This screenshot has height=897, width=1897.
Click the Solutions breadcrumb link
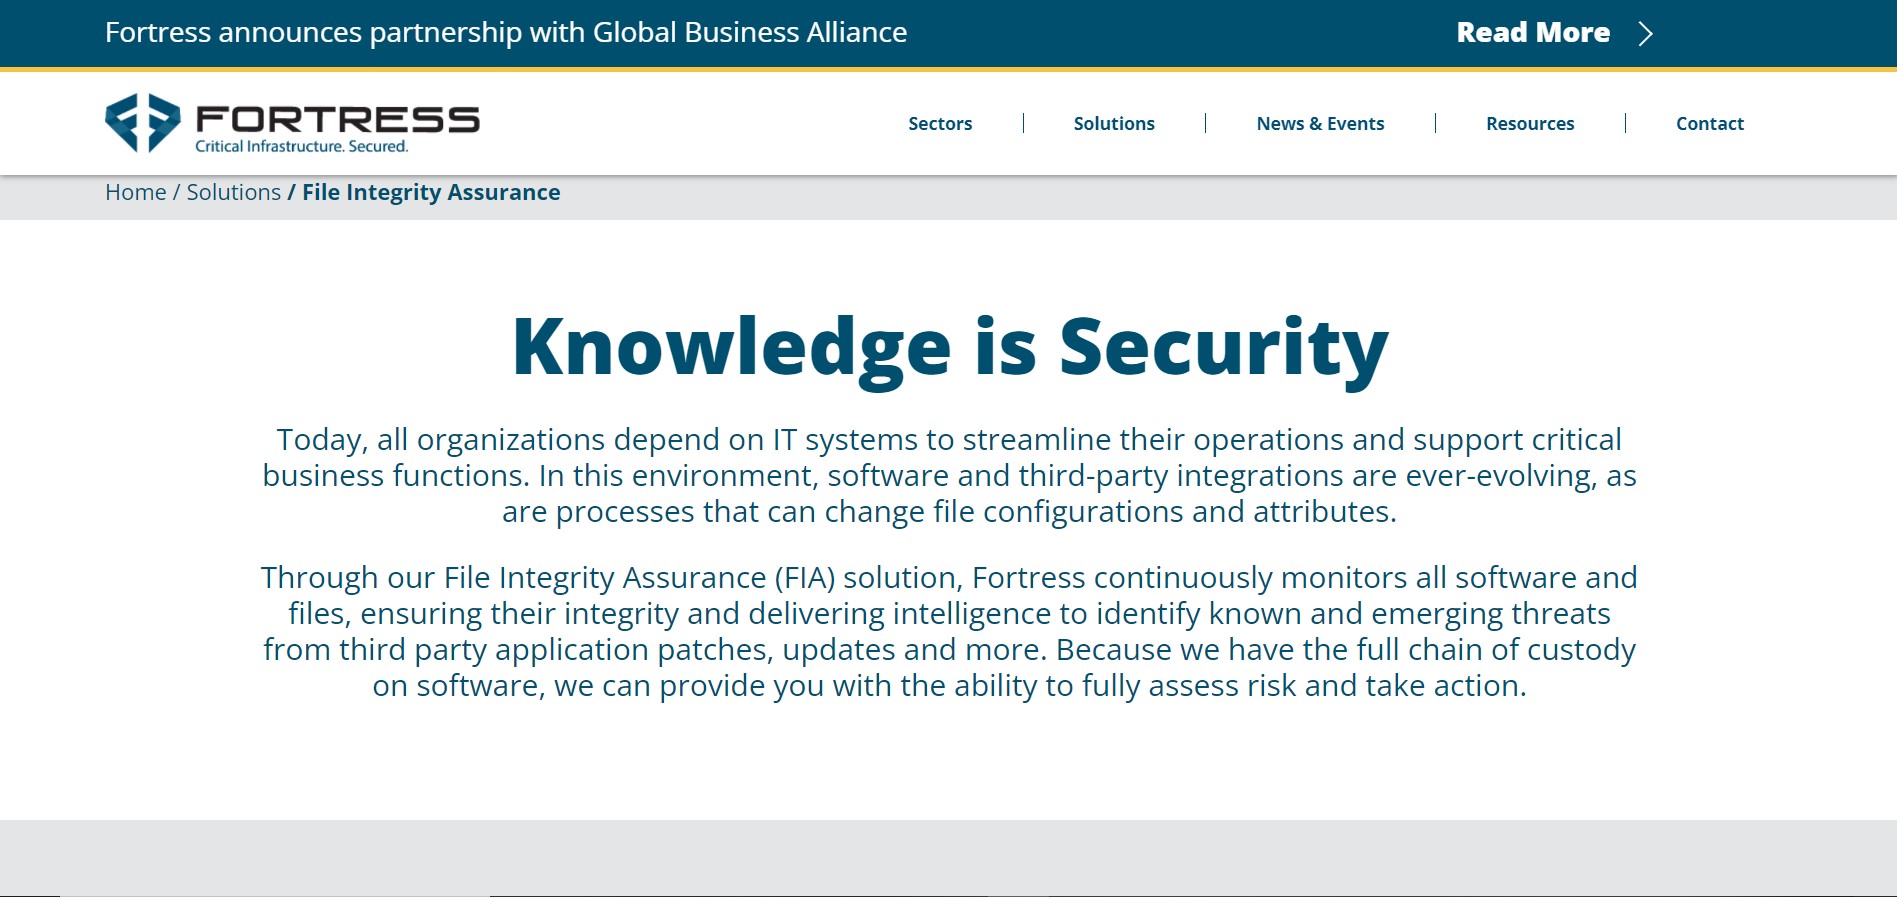(x=234, y=192)
